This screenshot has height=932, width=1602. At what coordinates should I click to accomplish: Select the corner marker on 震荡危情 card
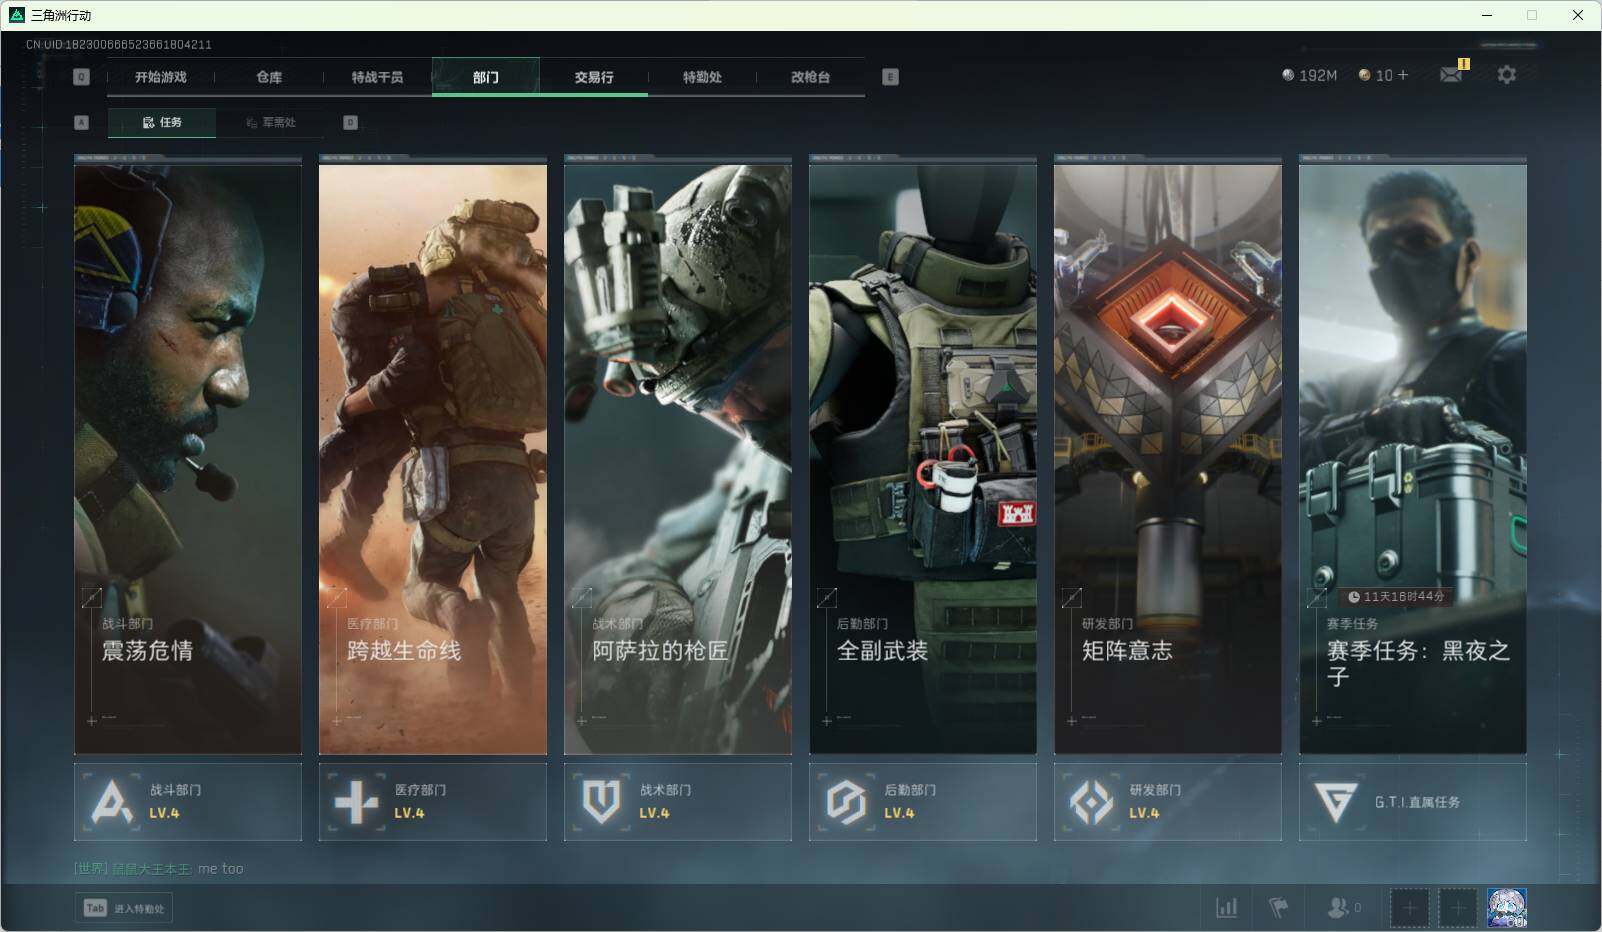point(91,598)
